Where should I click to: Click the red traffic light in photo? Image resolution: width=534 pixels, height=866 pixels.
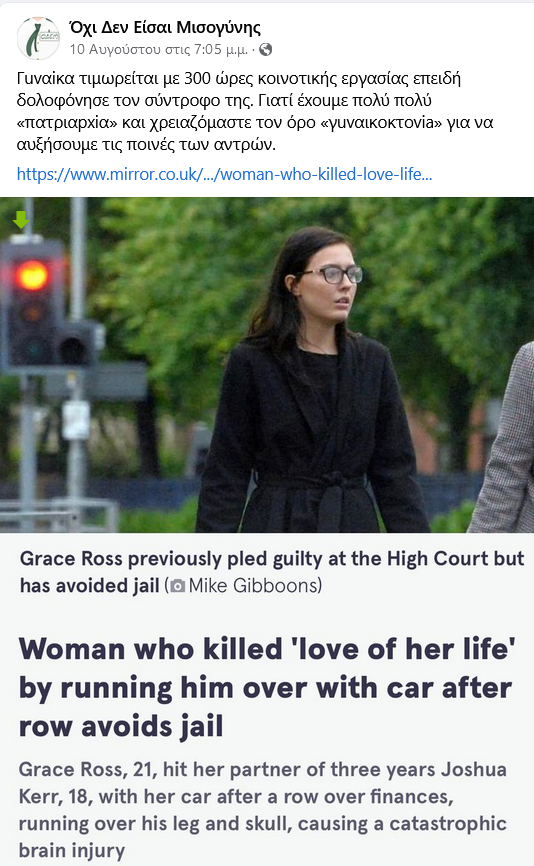(x=31, y=274)
